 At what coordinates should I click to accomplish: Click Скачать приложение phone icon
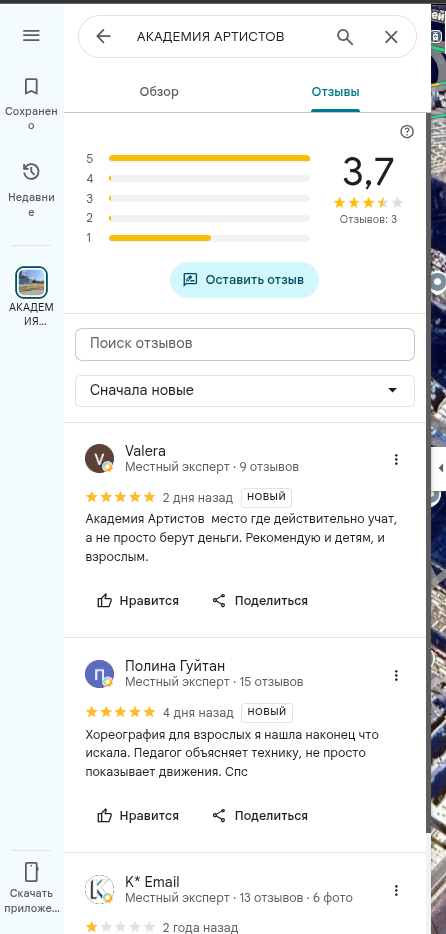click(x=31, y=871)
